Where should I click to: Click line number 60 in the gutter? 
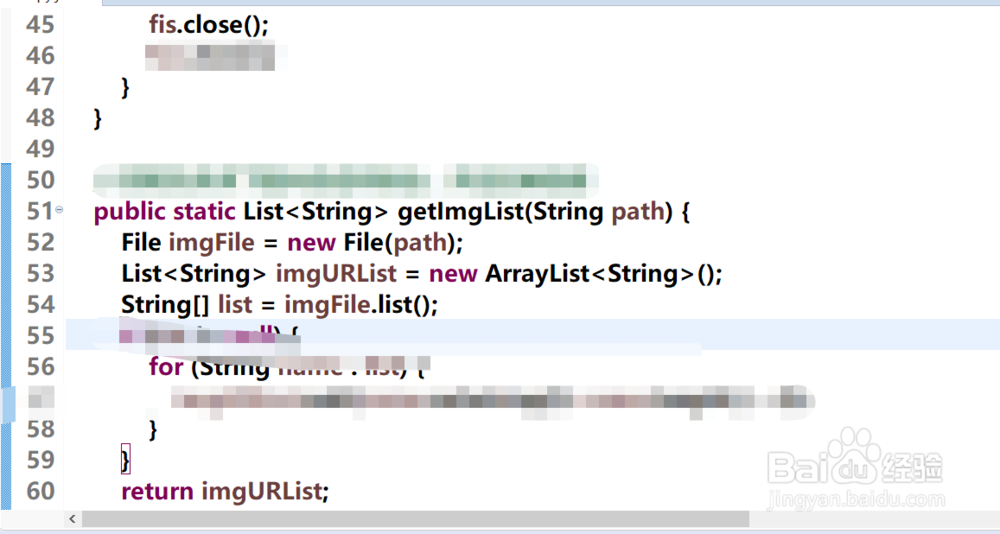pos(34,491)
